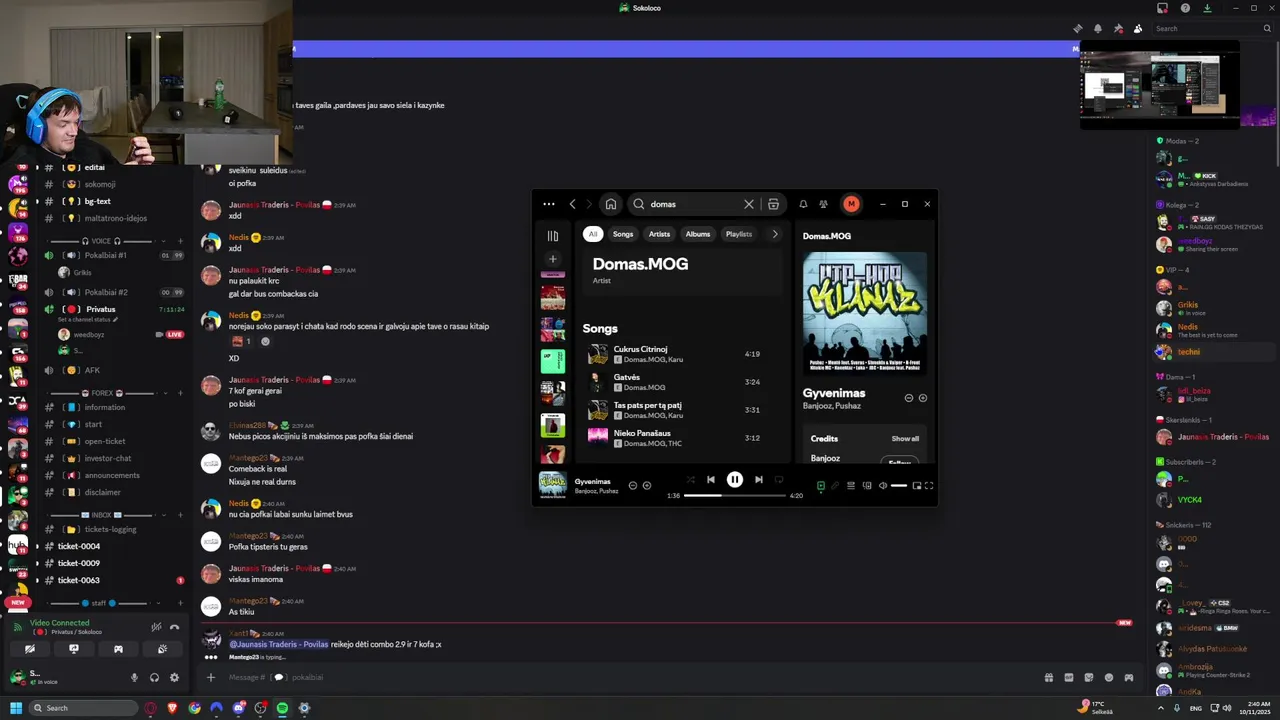
Task: Open the open-ticket channel
Action: point(105,441)
